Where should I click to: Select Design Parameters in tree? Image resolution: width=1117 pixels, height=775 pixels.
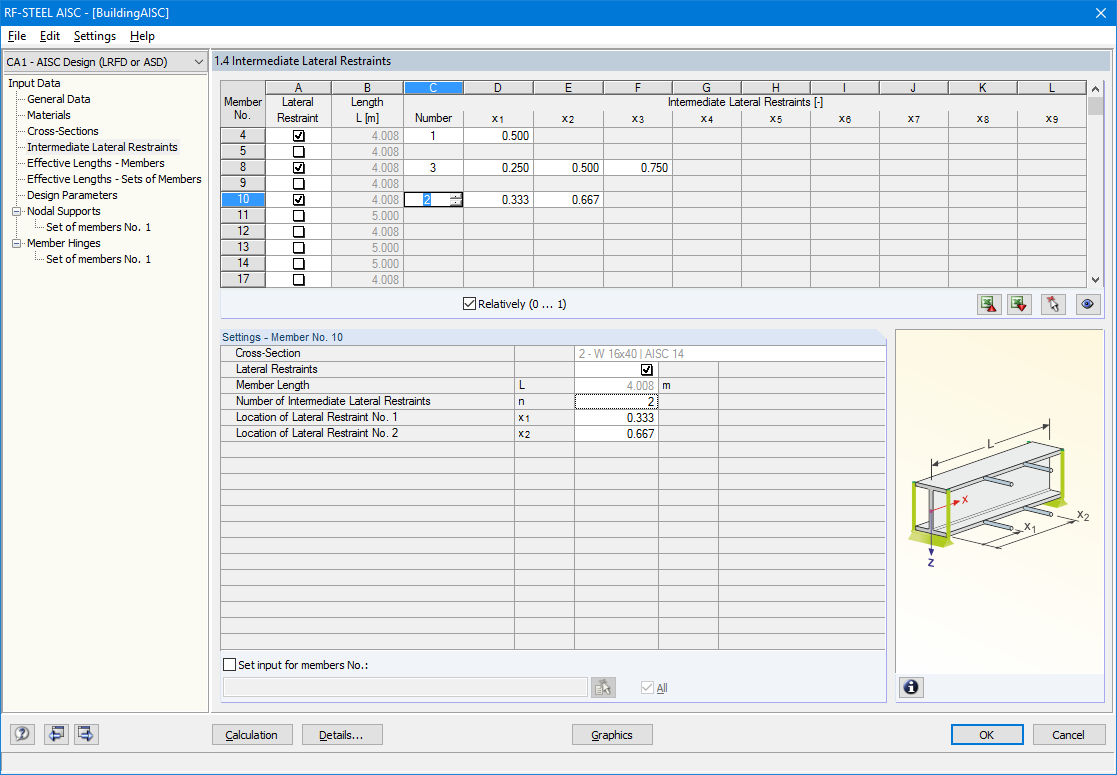point(72,195)
